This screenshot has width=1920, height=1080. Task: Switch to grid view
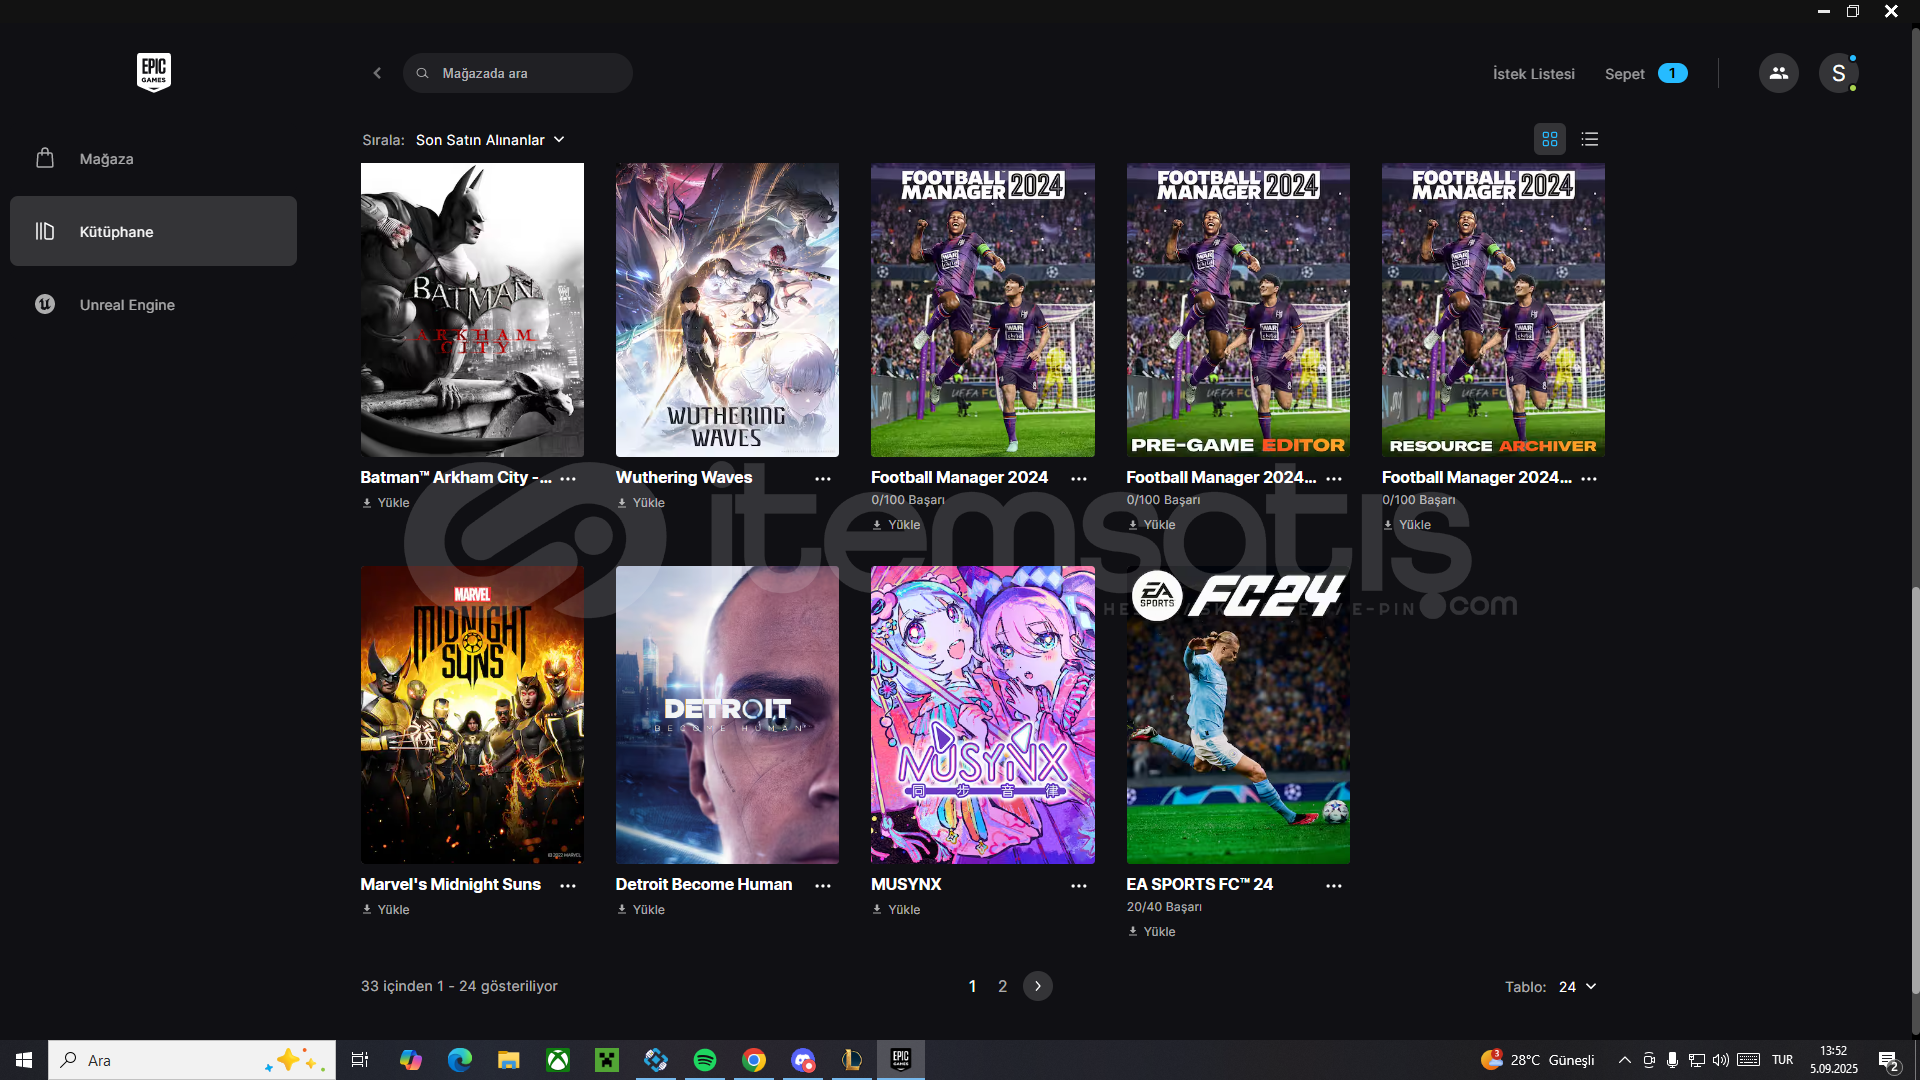pos(1550,139)
